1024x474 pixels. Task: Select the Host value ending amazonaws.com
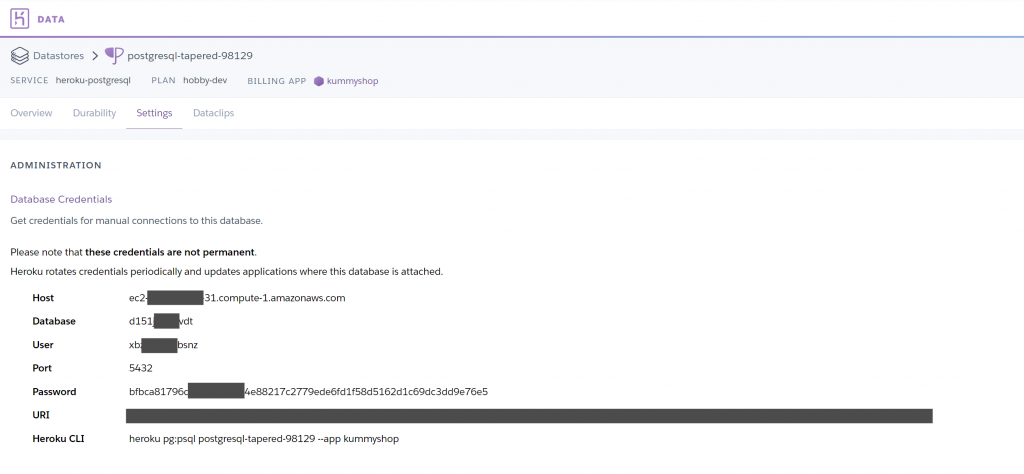237,298
